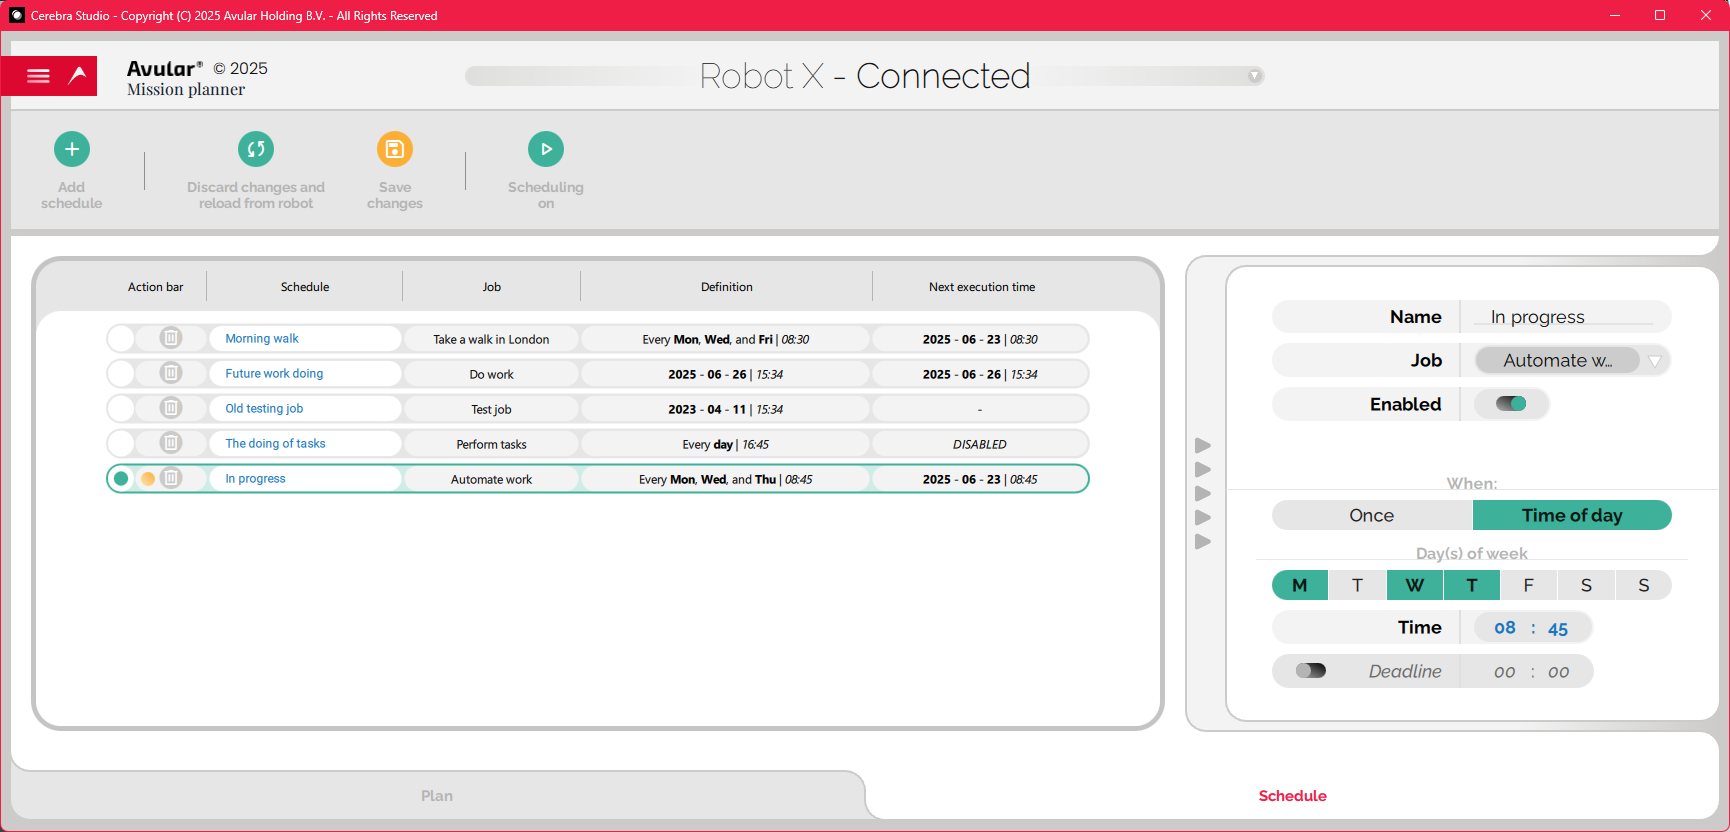1730x832 pixels.
Task: Toggle Sunday in days of week
Action: pyautogui.click(x=1644, y=585)
